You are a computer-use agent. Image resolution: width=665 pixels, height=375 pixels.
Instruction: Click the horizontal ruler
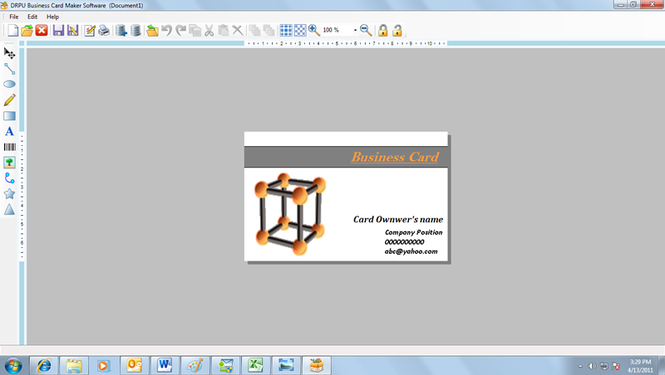coord(346,43)
